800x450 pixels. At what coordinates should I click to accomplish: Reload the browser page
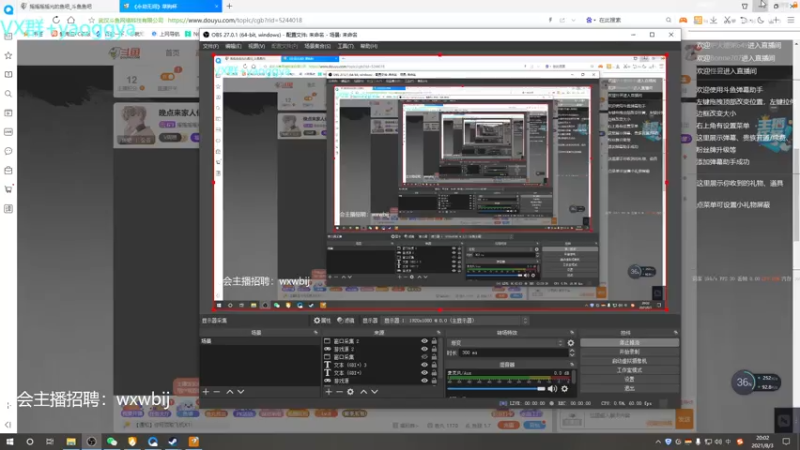click(x=56, y=20)
